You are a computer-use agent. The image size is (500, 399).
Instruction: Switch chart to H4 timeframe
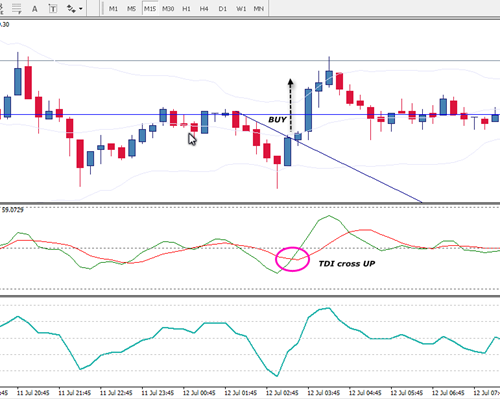(204, 9)
